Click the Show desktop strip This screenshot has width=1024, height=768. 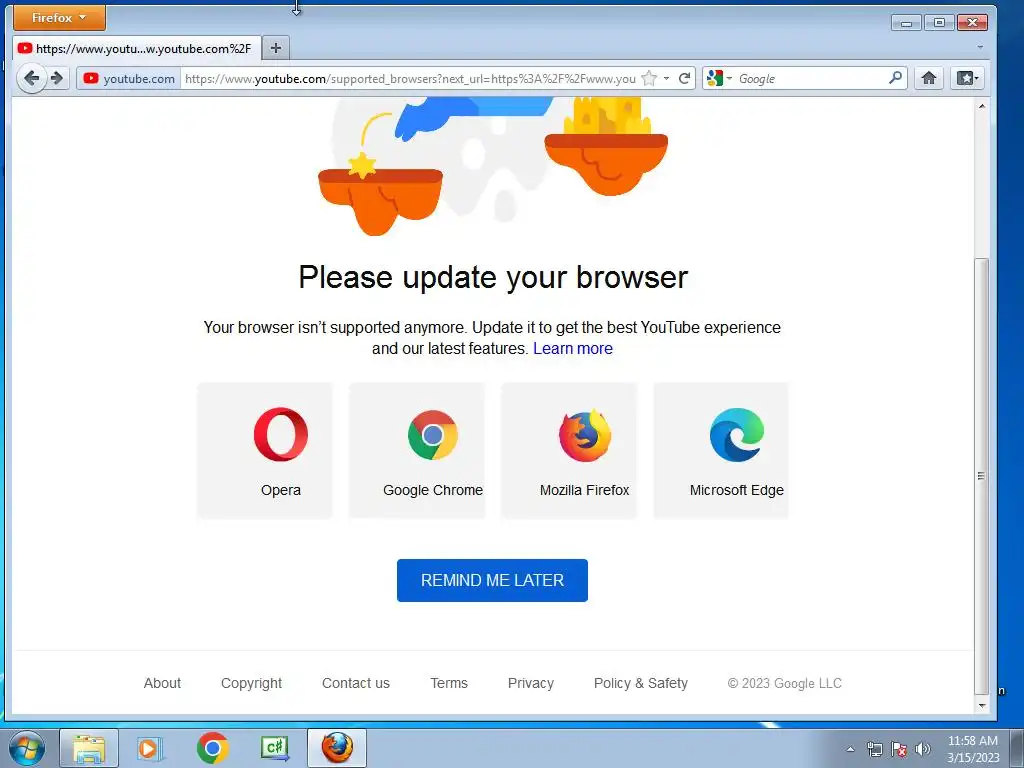[x=1016, y=748]
